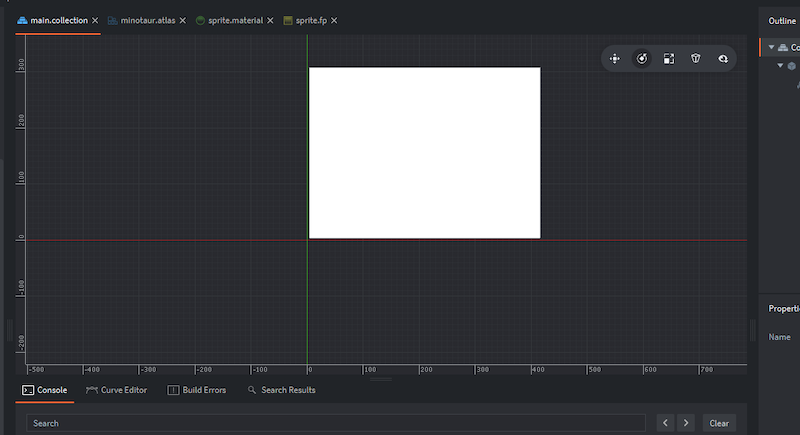Select the Rotate tool in viewport toolbar
This screenshot has height=435, width=800.
coord(642,59)
